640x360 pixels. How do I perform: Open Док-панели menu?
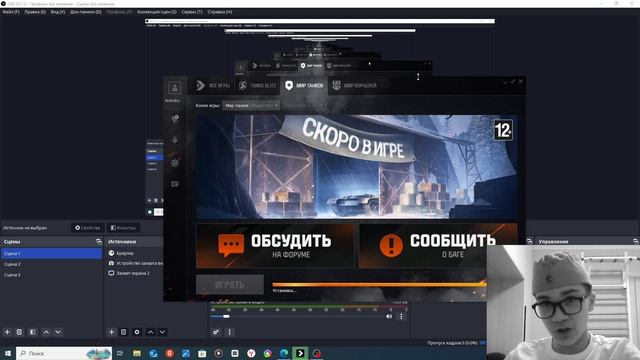pyautogui.click(x=86, y=12)
